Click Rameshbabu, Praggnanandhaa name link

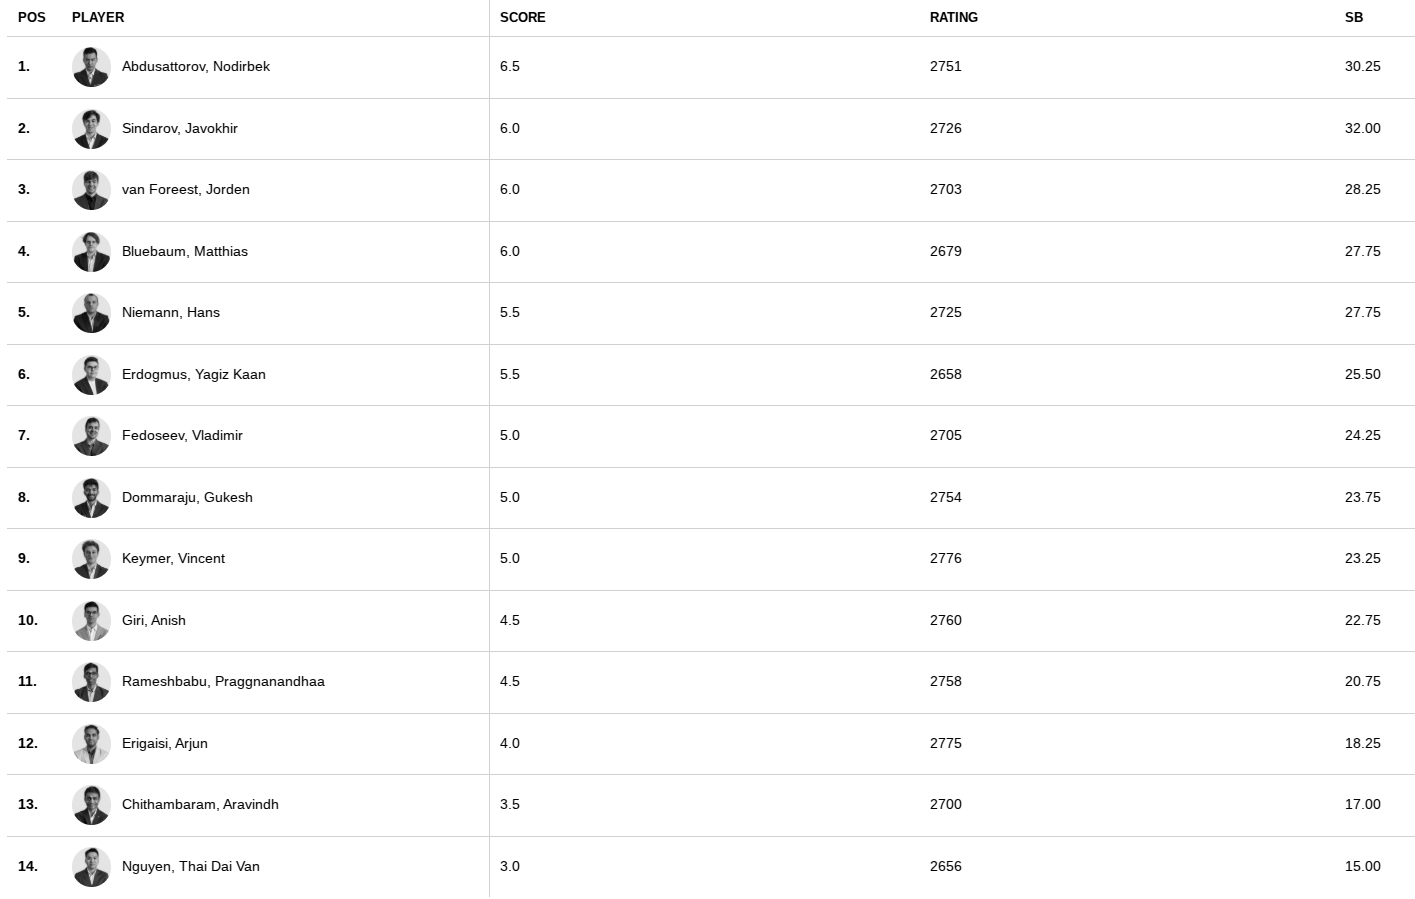[223, 681]
